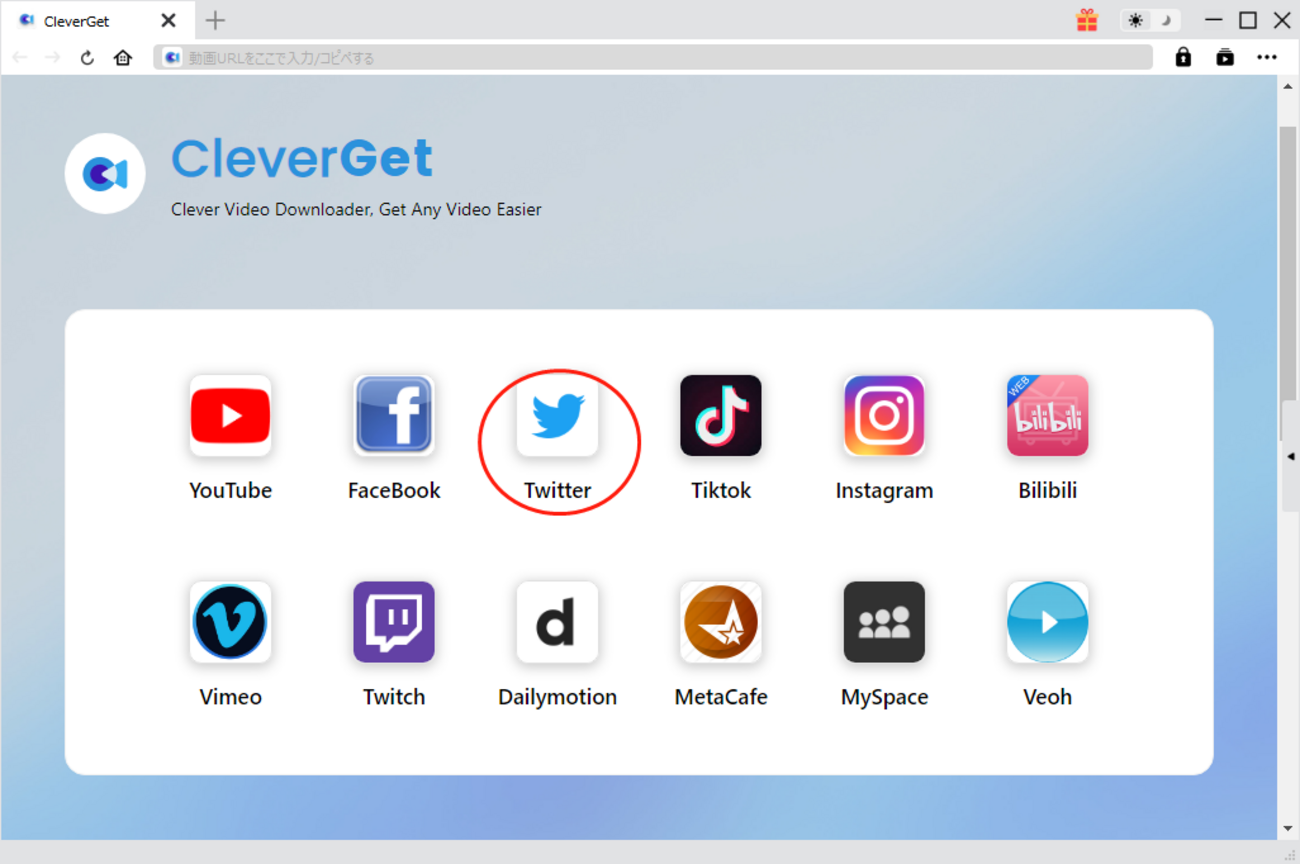The width and height of the screenshot is (1300, 864).
Task: Open the YouTube site icon
Action: tap(230, 415)
